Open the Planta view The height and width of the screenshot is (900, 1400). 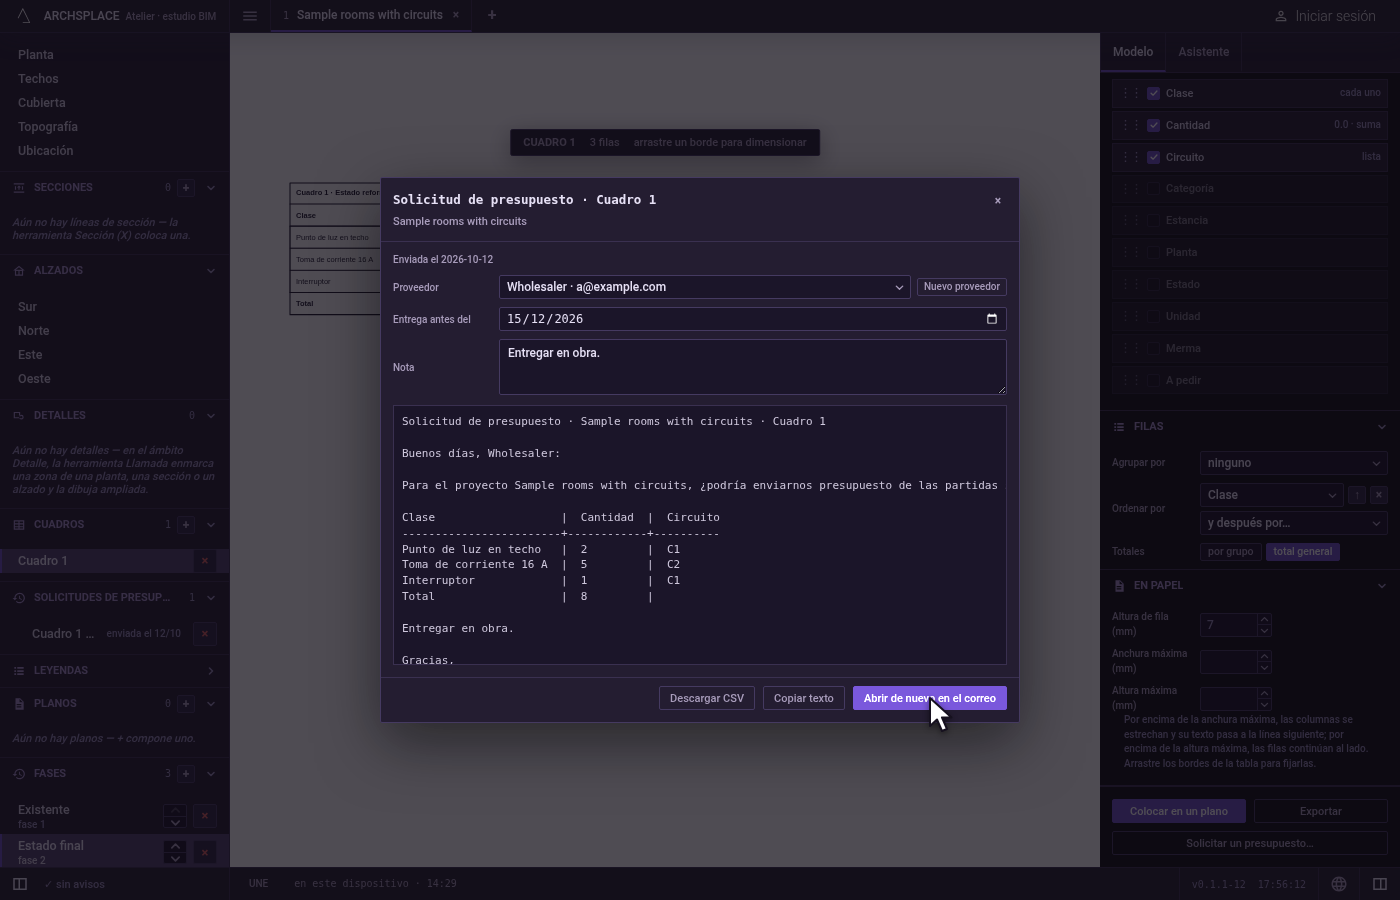36,55
